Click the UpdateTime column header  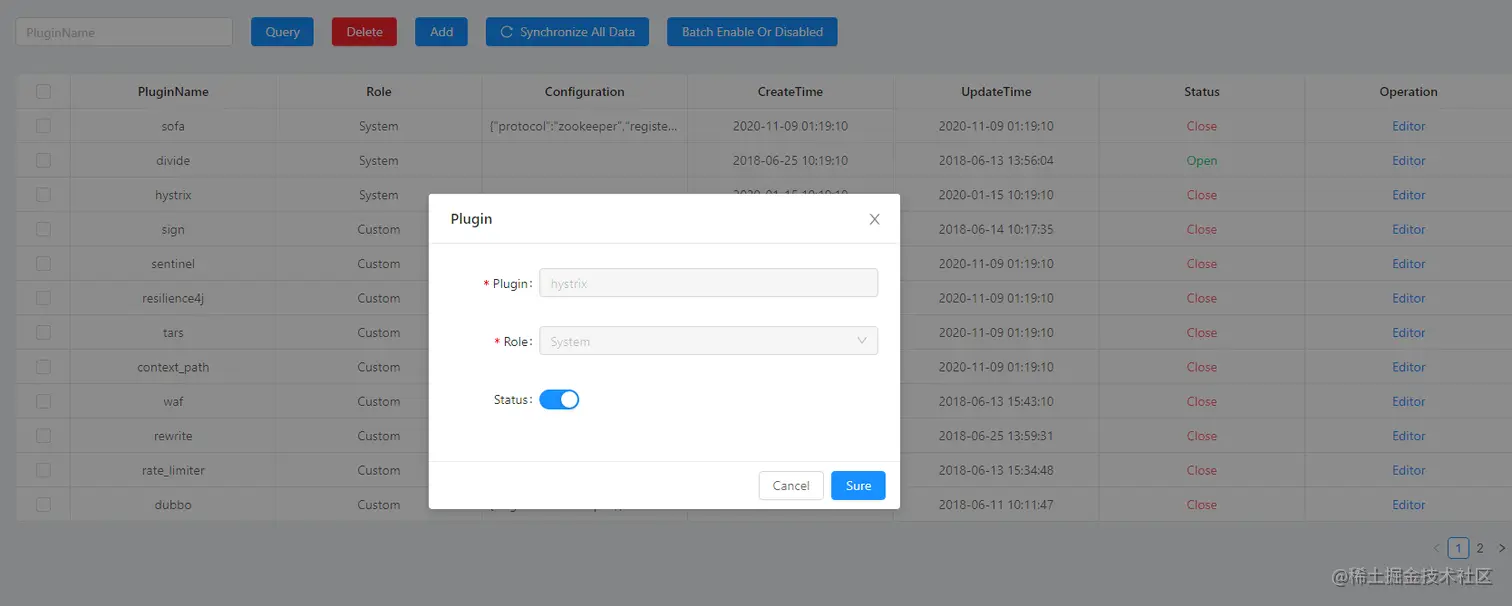pyautogui.click(x=996, y=91)
